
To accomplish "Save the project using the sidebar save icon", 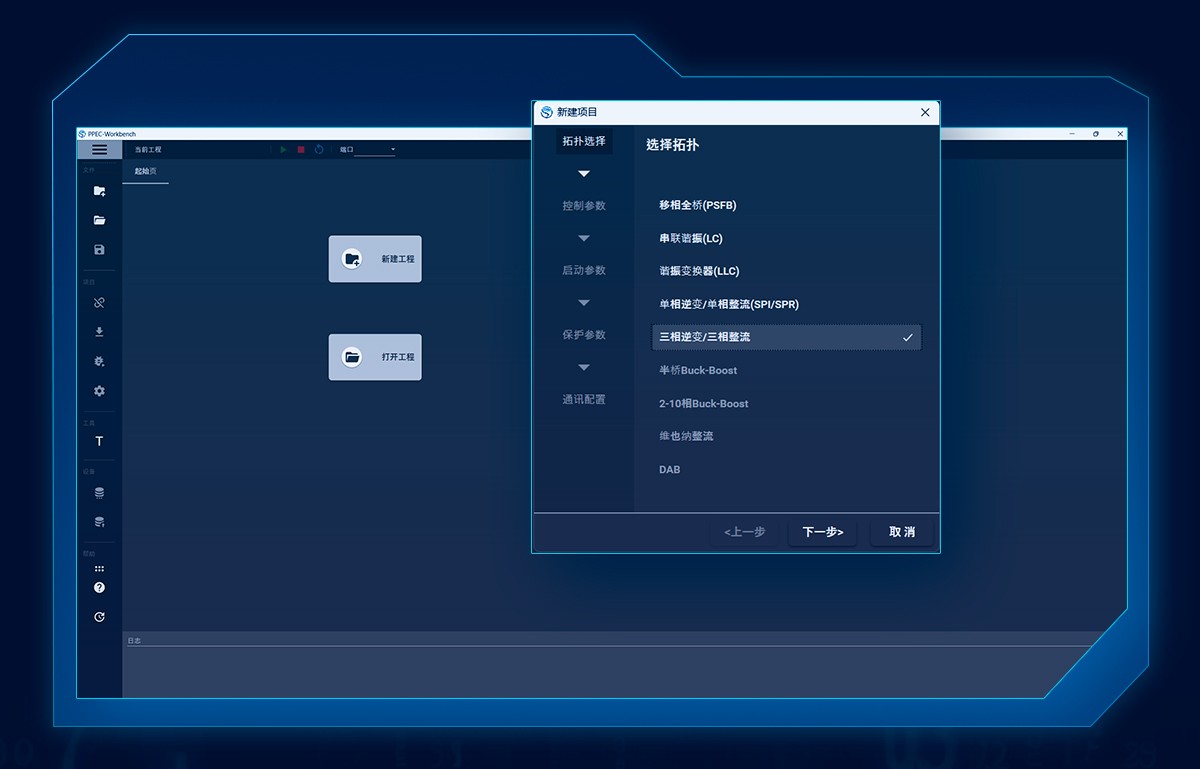I will 98,249.
